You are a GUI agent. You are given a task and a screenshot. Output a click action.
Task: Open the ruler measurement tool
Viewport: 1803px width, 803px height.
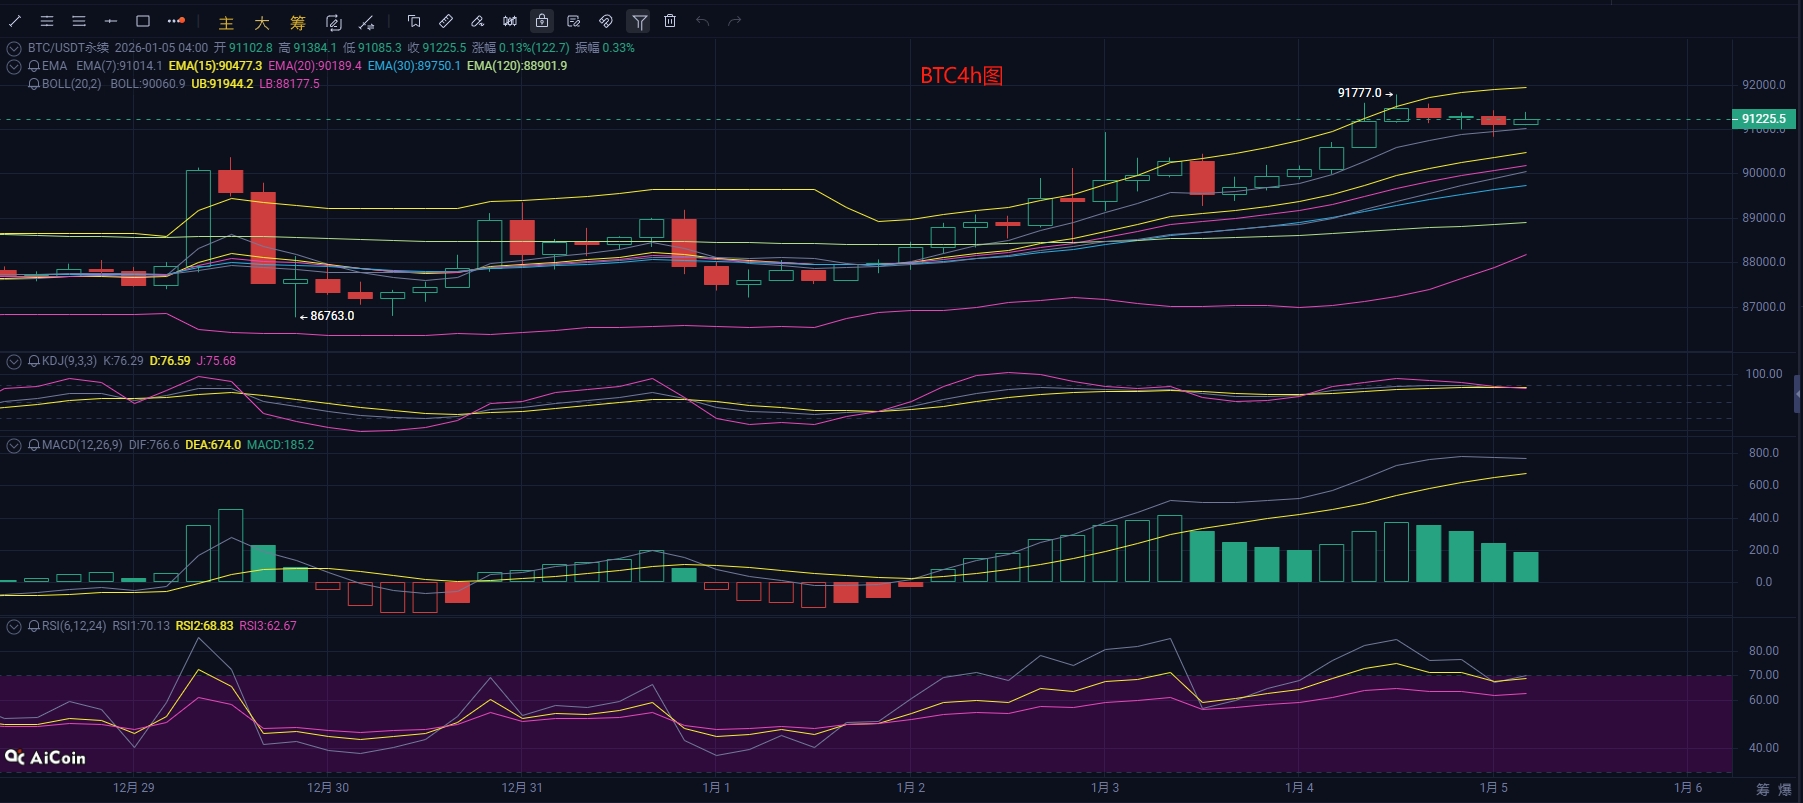pos(446,21)
